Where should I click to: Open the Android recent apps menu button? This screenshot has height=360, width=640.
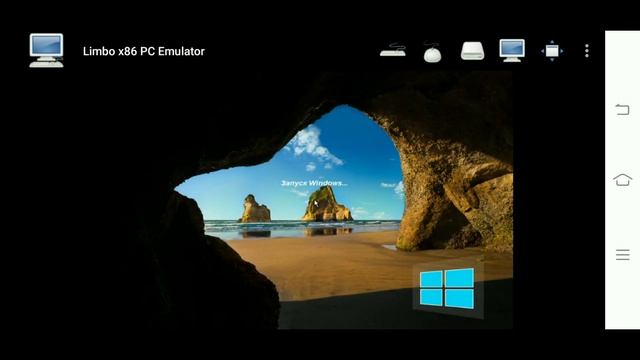(622, 255)
